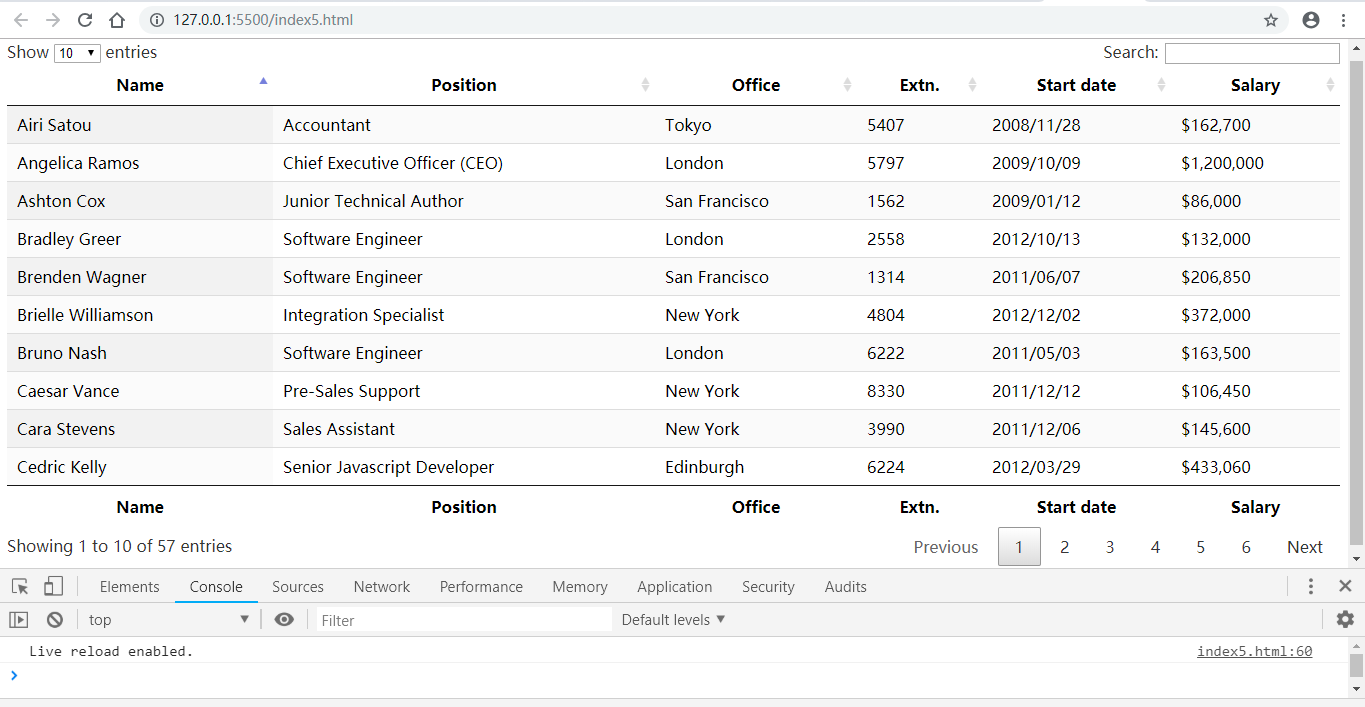This screenshot has height=707, width=1365.
Task: Open DevTools settings via the gear icon
Action: (x=1345, y=619)
